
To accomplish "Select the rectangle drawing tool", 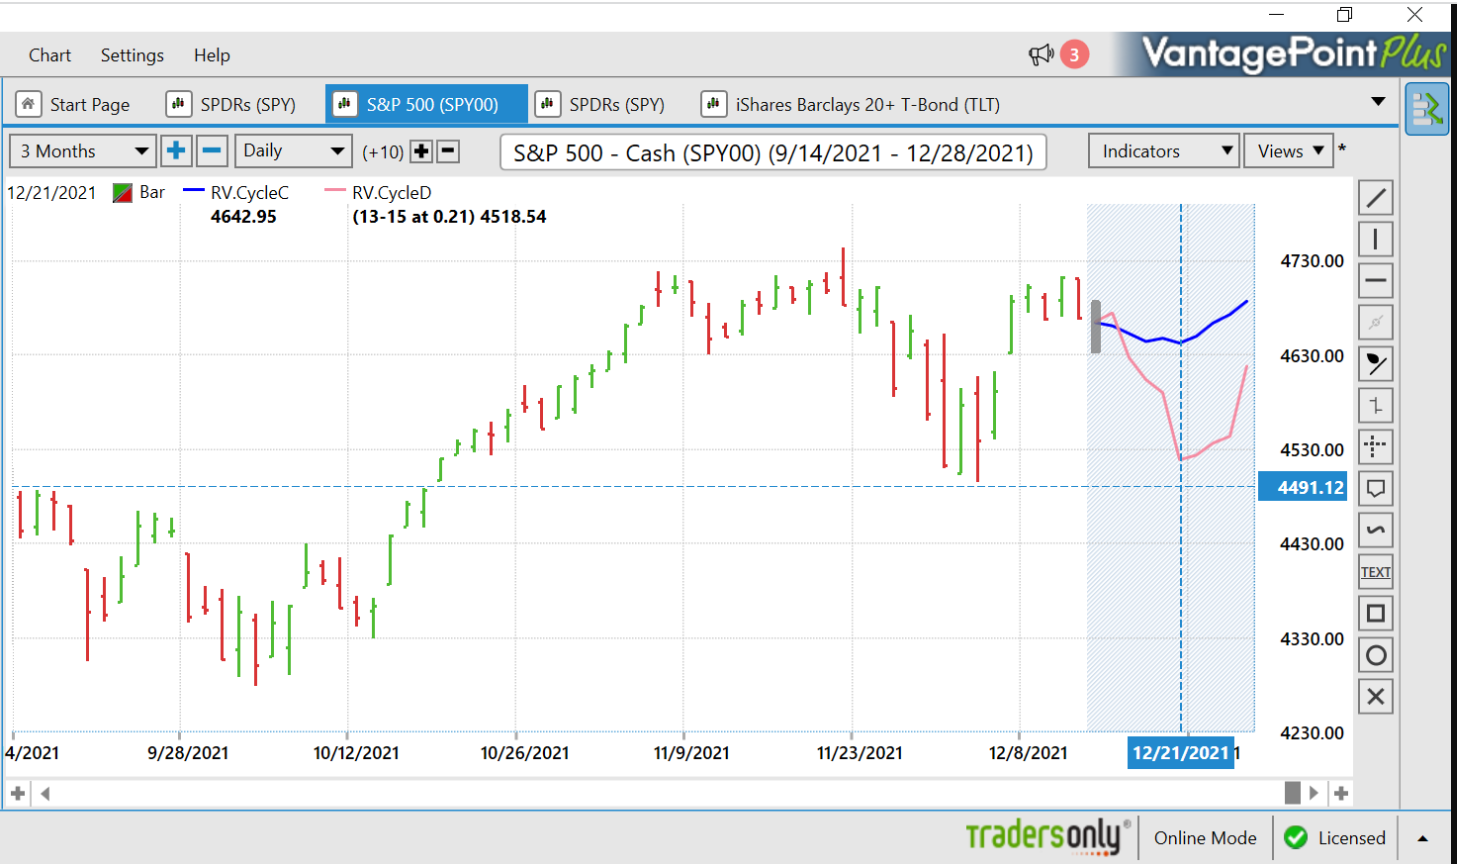I will point(1376,613).
